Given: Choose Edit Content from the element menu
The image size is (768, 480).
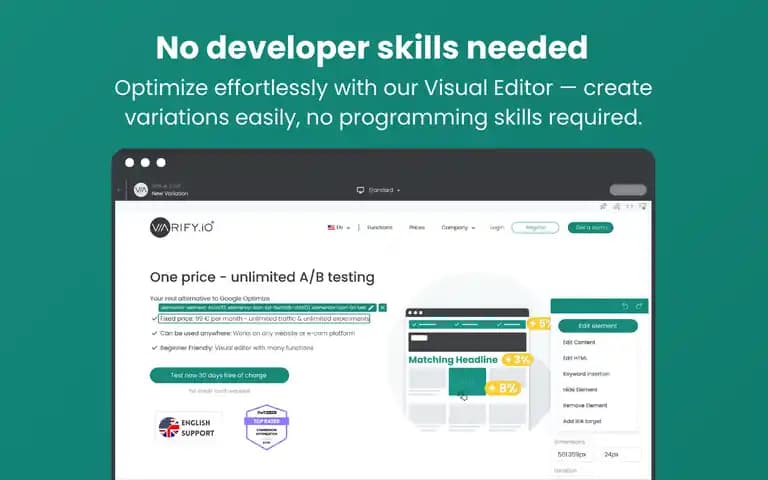Looking at the screenshot, I should (x=579, y=342).
